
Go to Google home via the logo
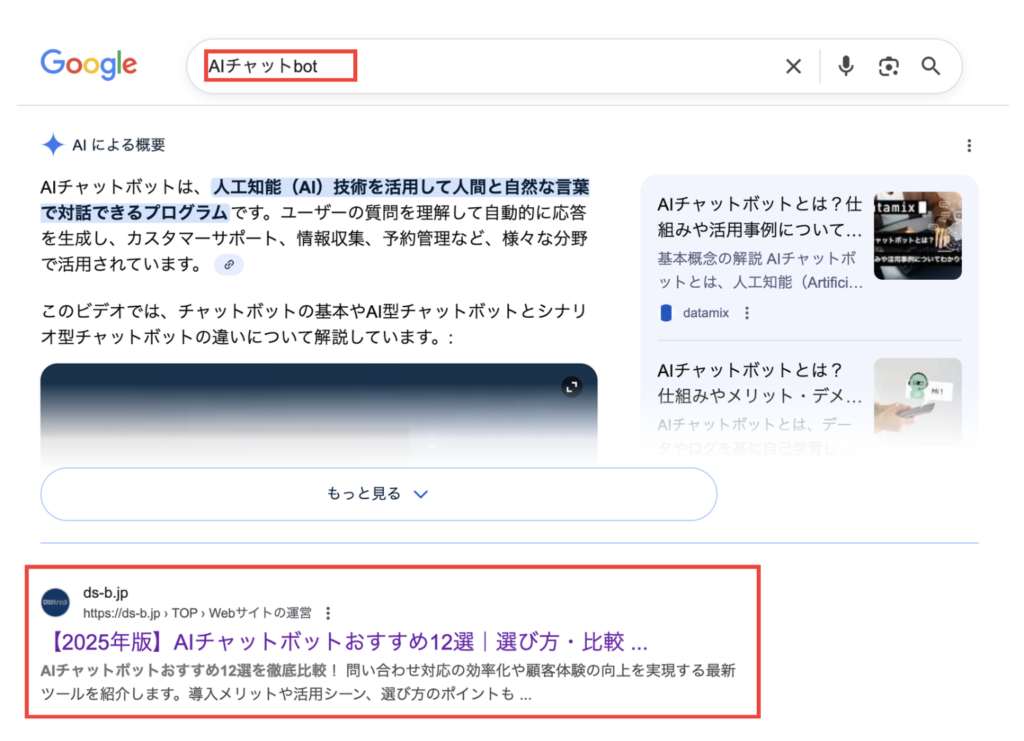(89, 65)
